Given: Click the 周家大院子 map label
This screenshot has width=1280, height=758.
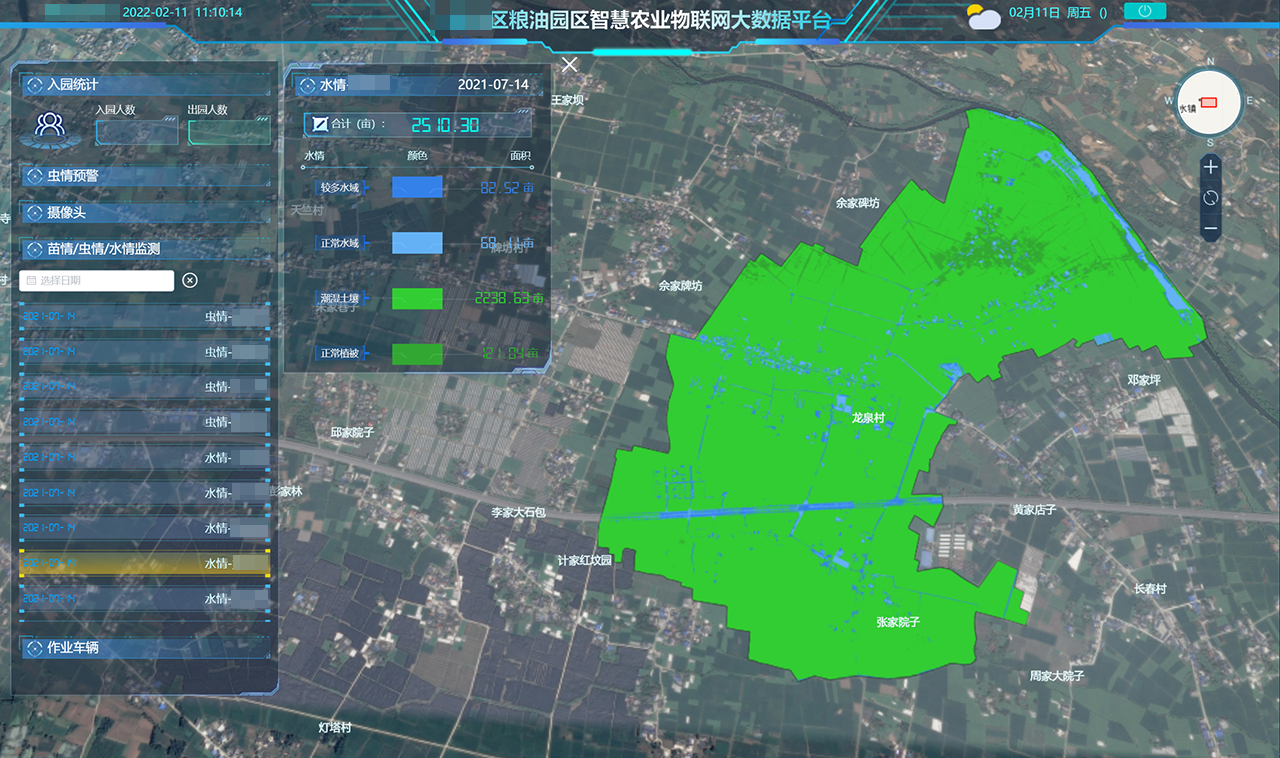Looking at the screenshot, I should (1057, 676).
